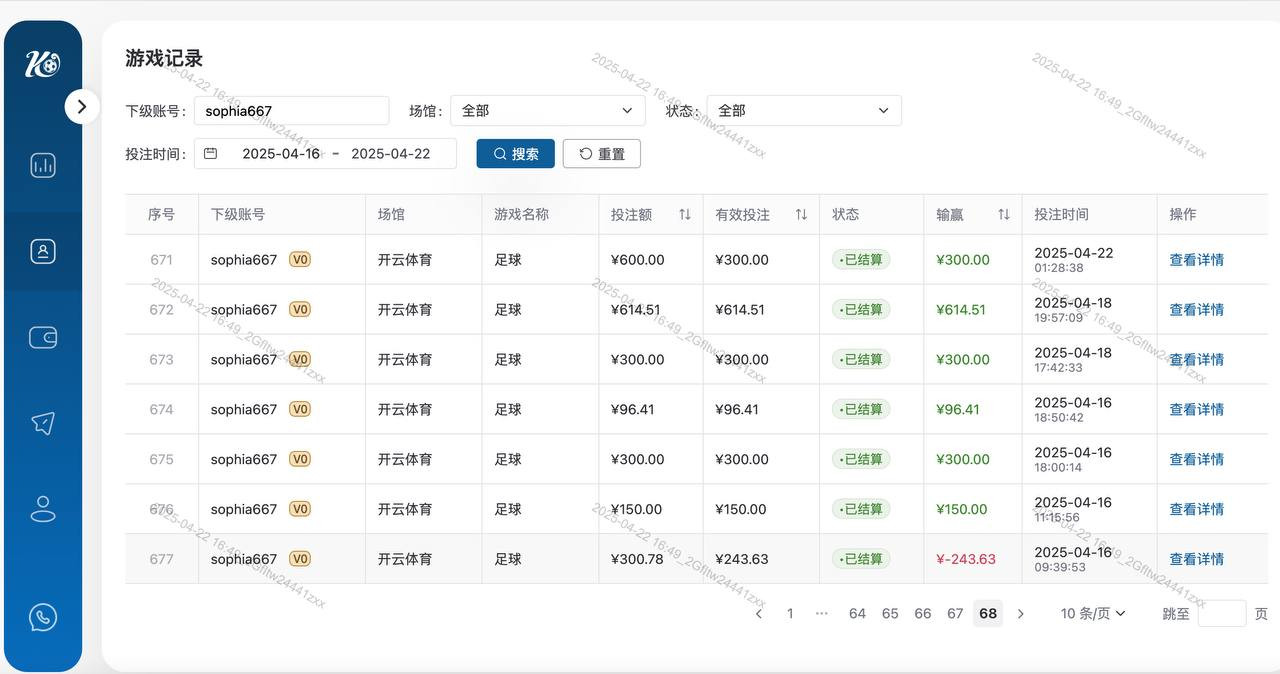The width and height of the screenshot is (1280, 674).
Task: Click the 重置 reset button
Action: [601, 153]
